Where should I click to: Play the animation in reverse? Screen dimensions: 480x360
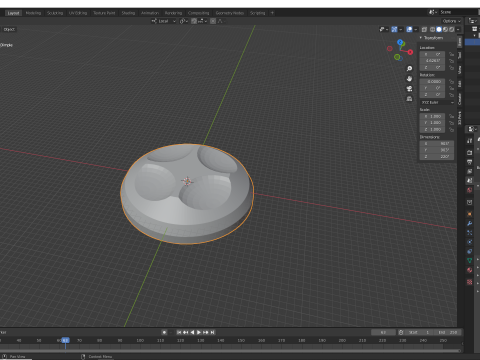click(x=192, y=332)
